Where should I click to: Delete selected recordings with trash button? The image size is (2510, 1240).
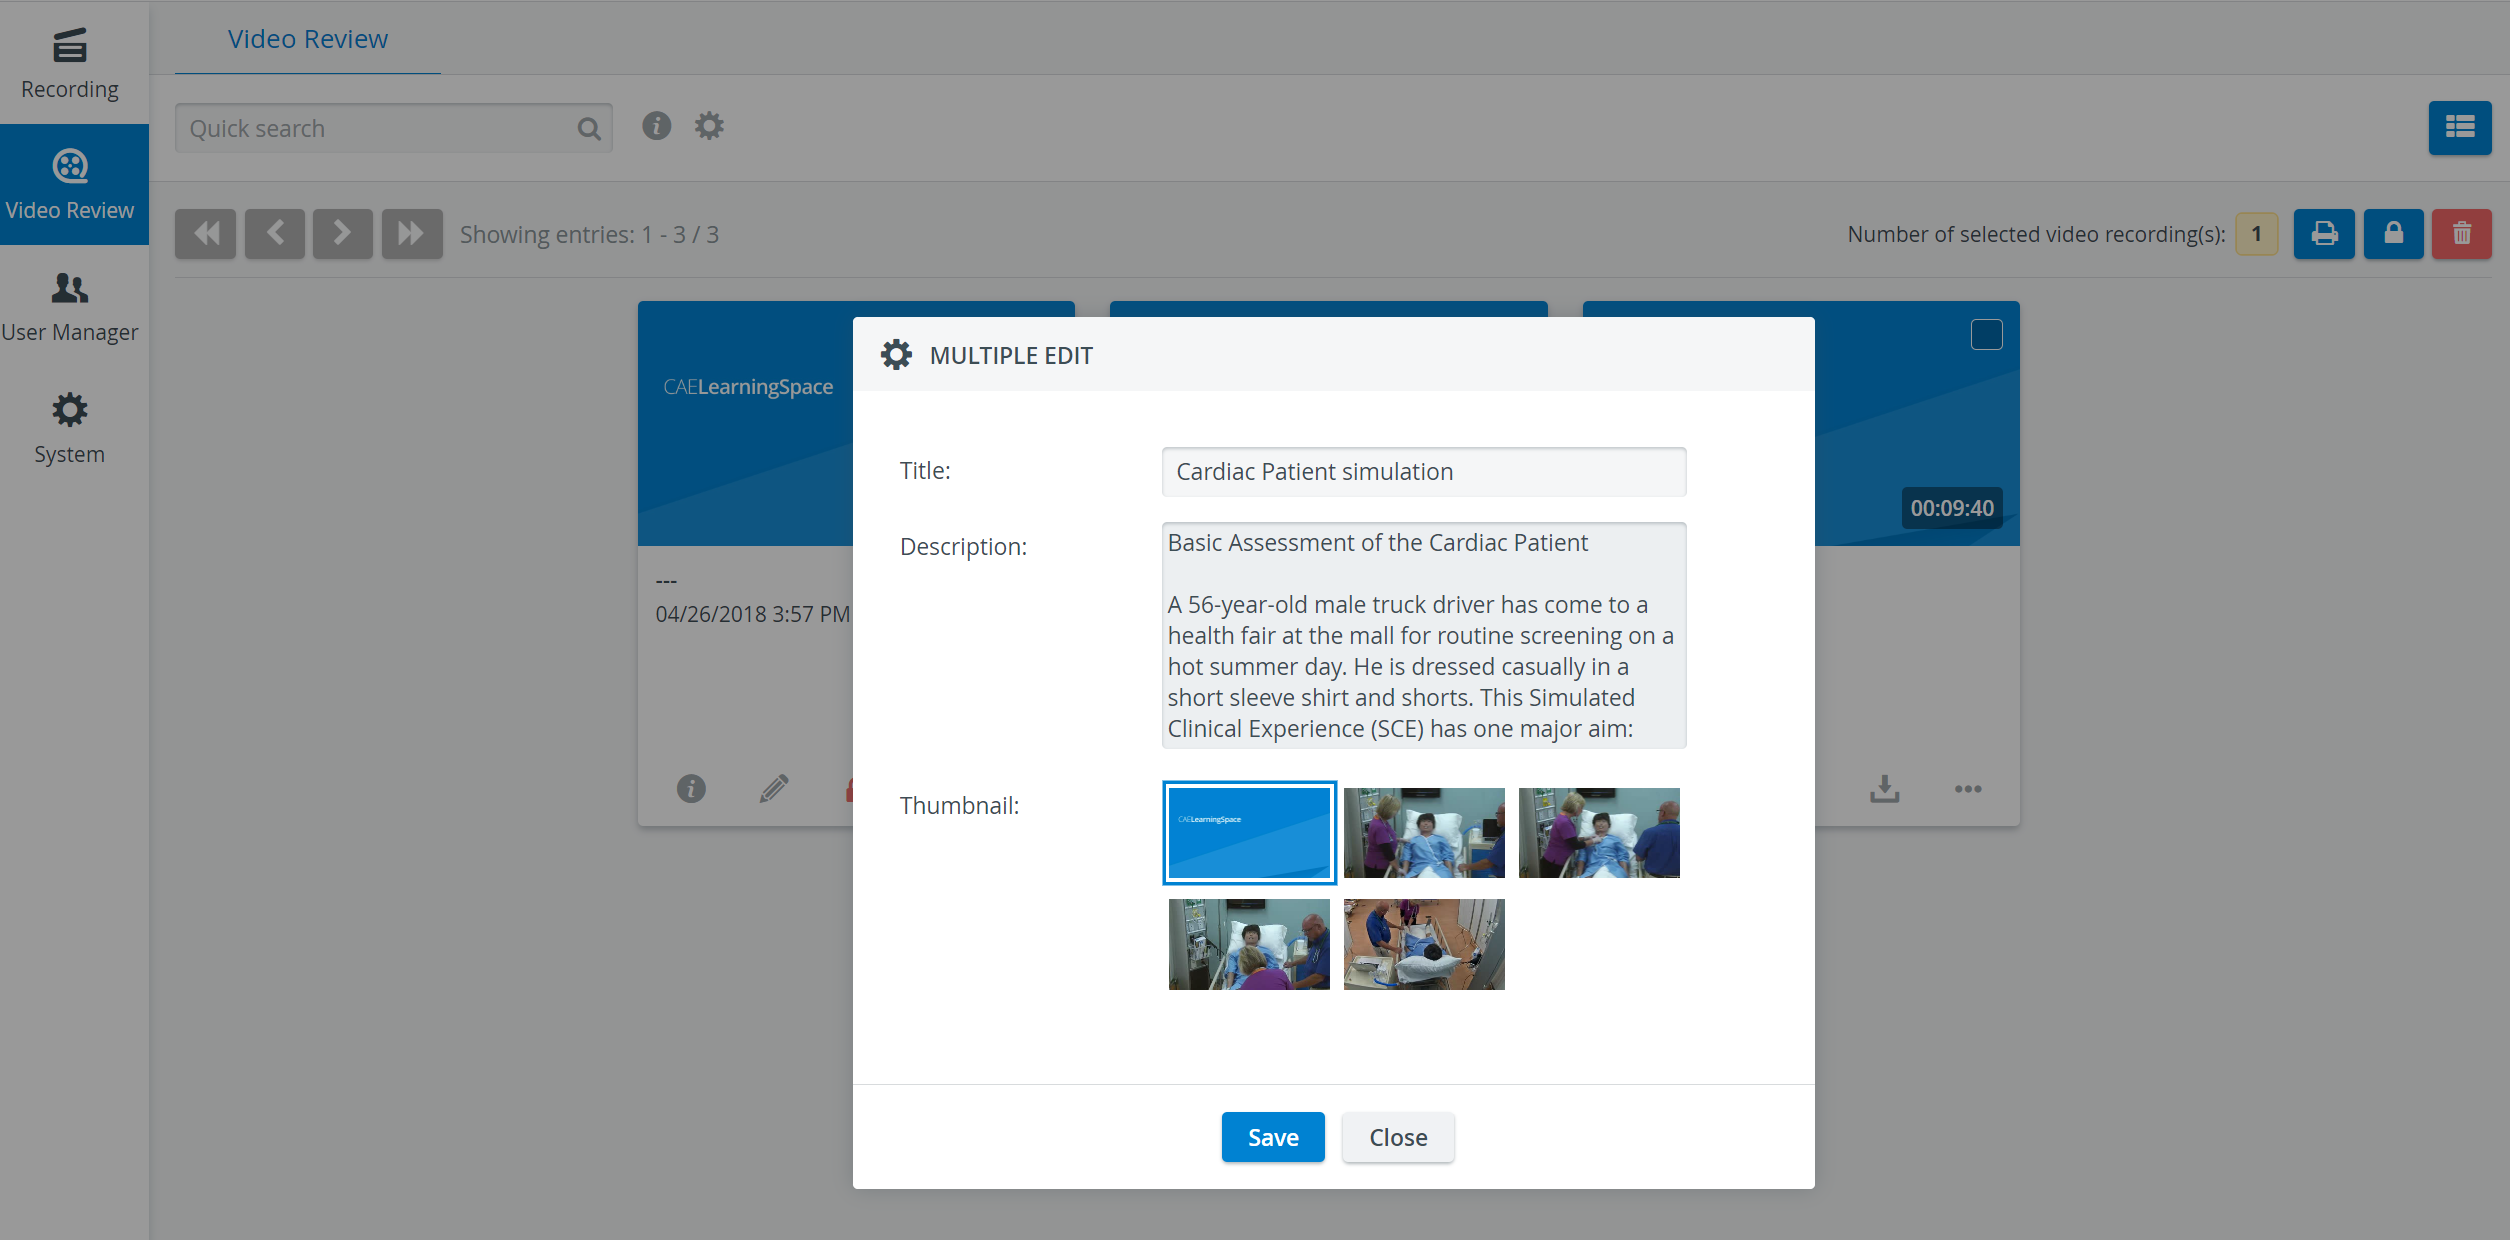2461,234
